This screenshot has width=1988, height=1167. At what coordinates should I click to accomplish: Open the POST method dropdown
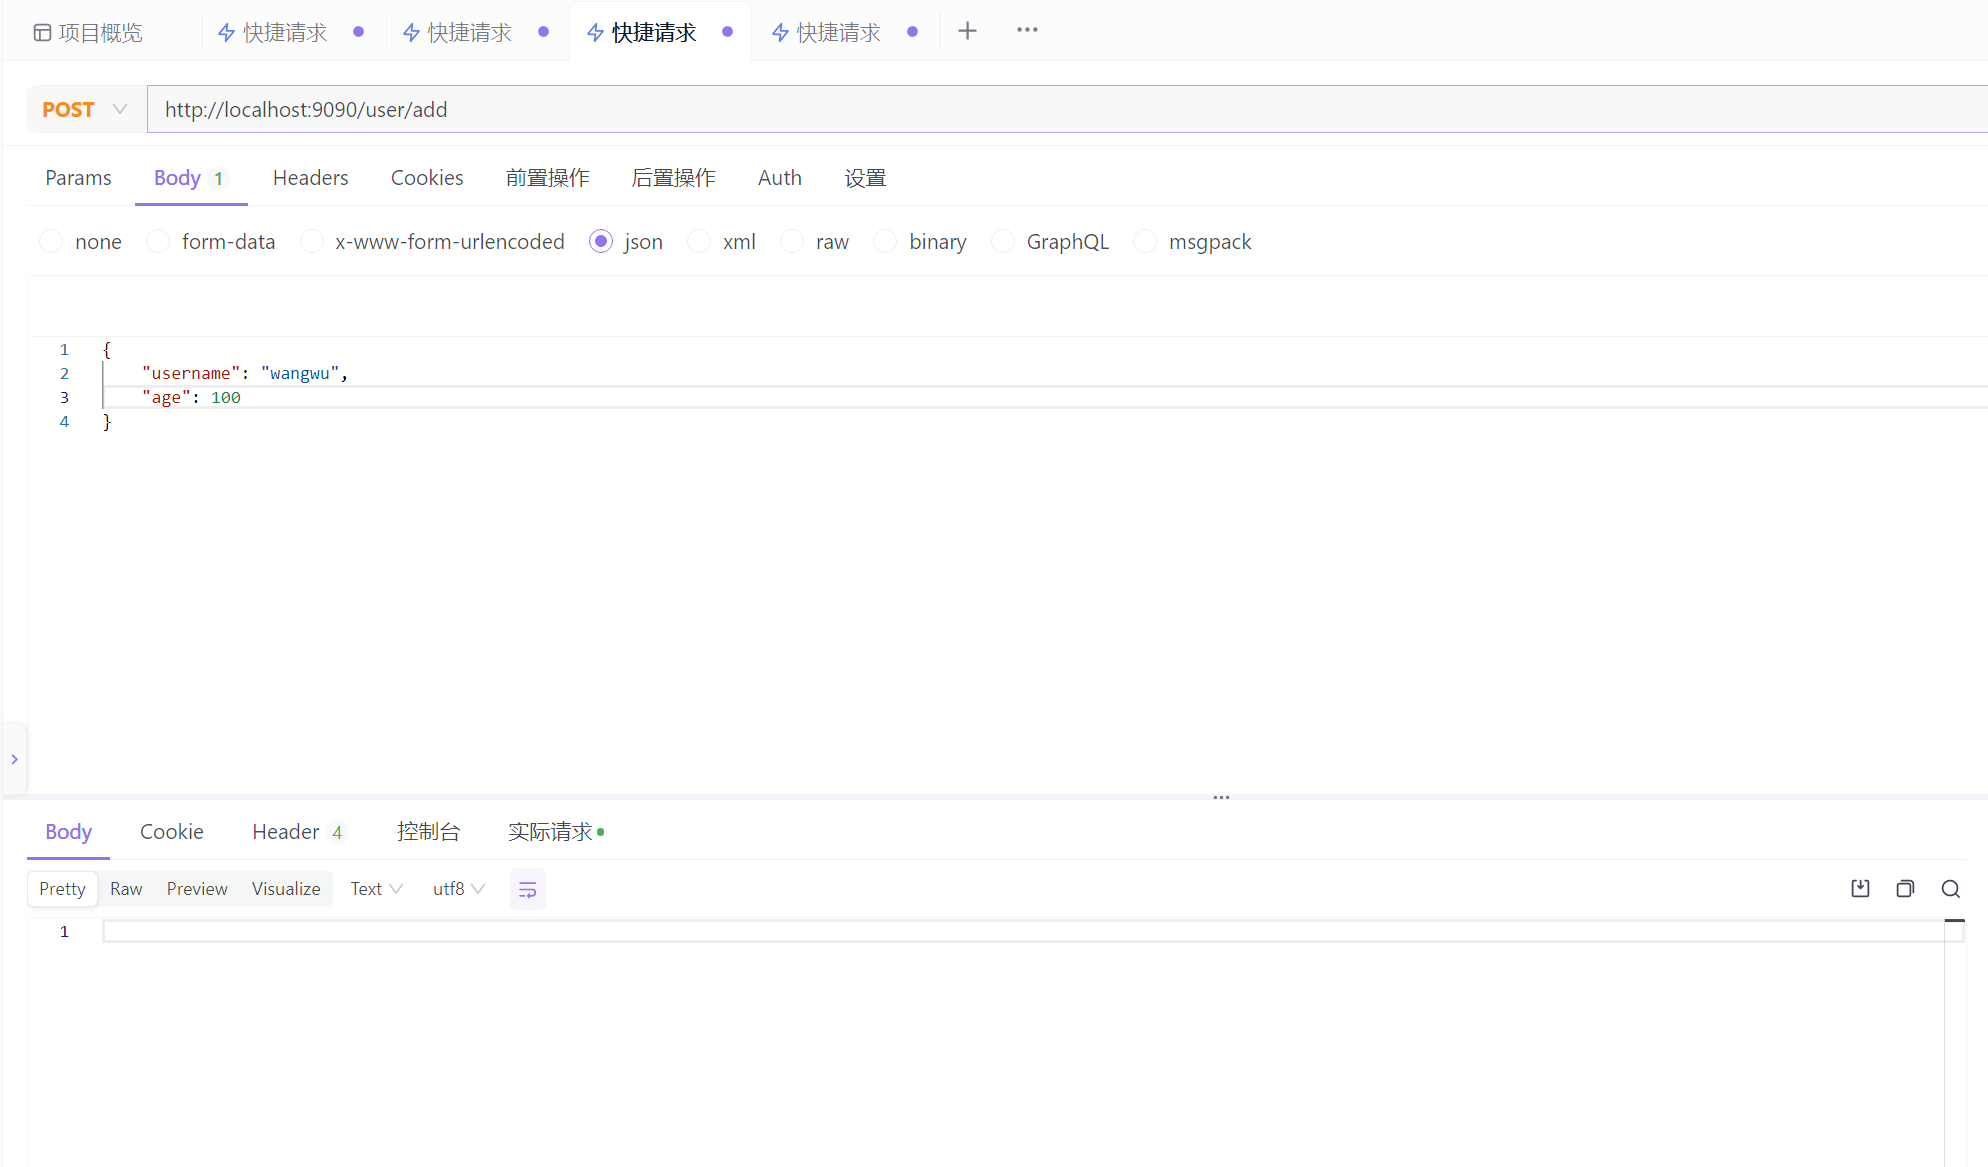(85, 110)
